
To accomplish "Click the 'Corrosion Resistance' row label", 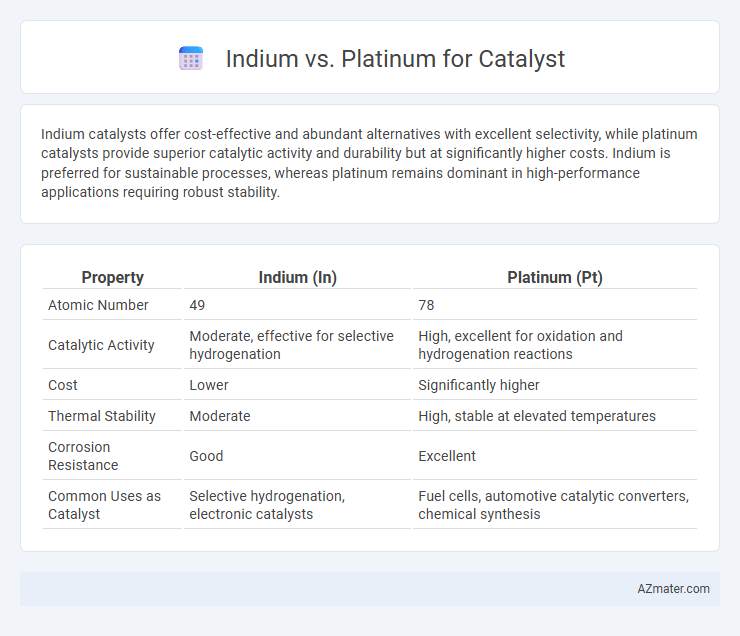I will (x=83, y=456).
